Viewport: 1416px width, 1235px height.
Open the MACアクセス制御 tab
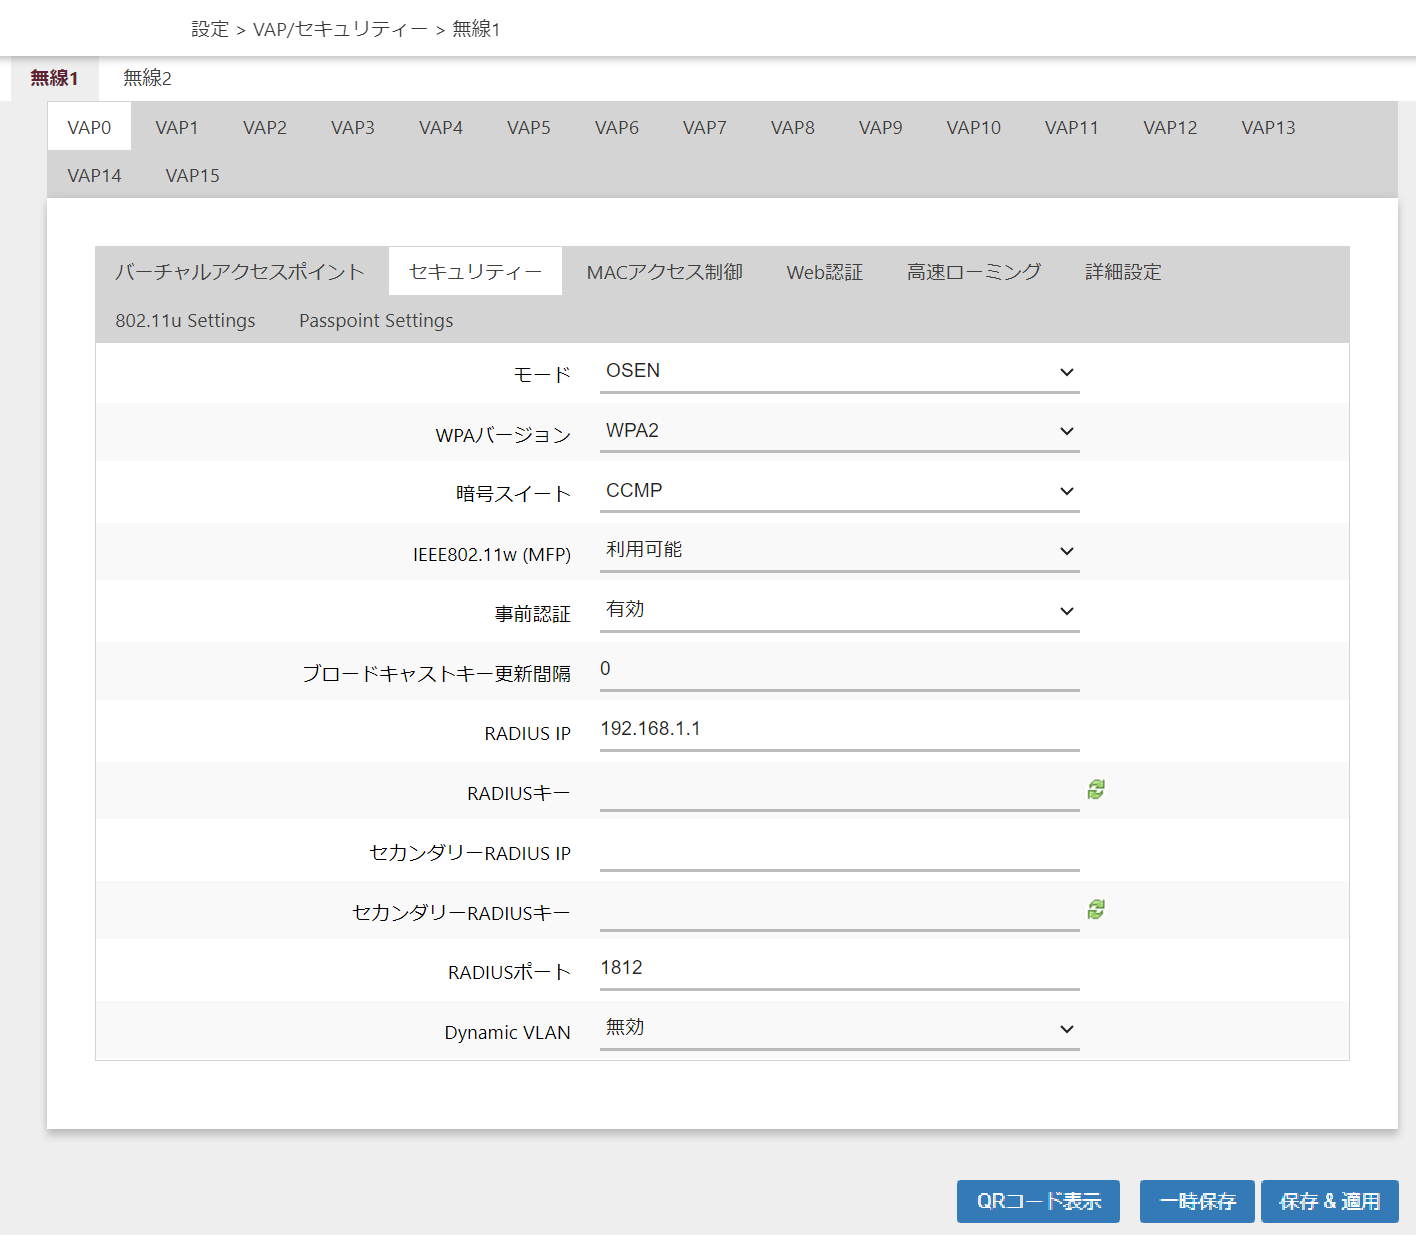tap(664, 272)
